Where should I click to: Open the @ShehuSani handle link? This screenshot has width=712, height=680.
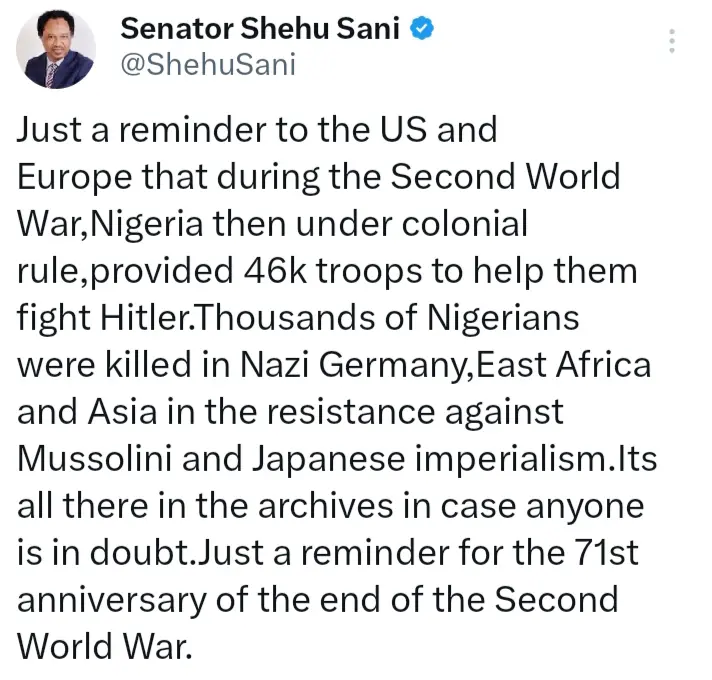(x=207, y=65)
